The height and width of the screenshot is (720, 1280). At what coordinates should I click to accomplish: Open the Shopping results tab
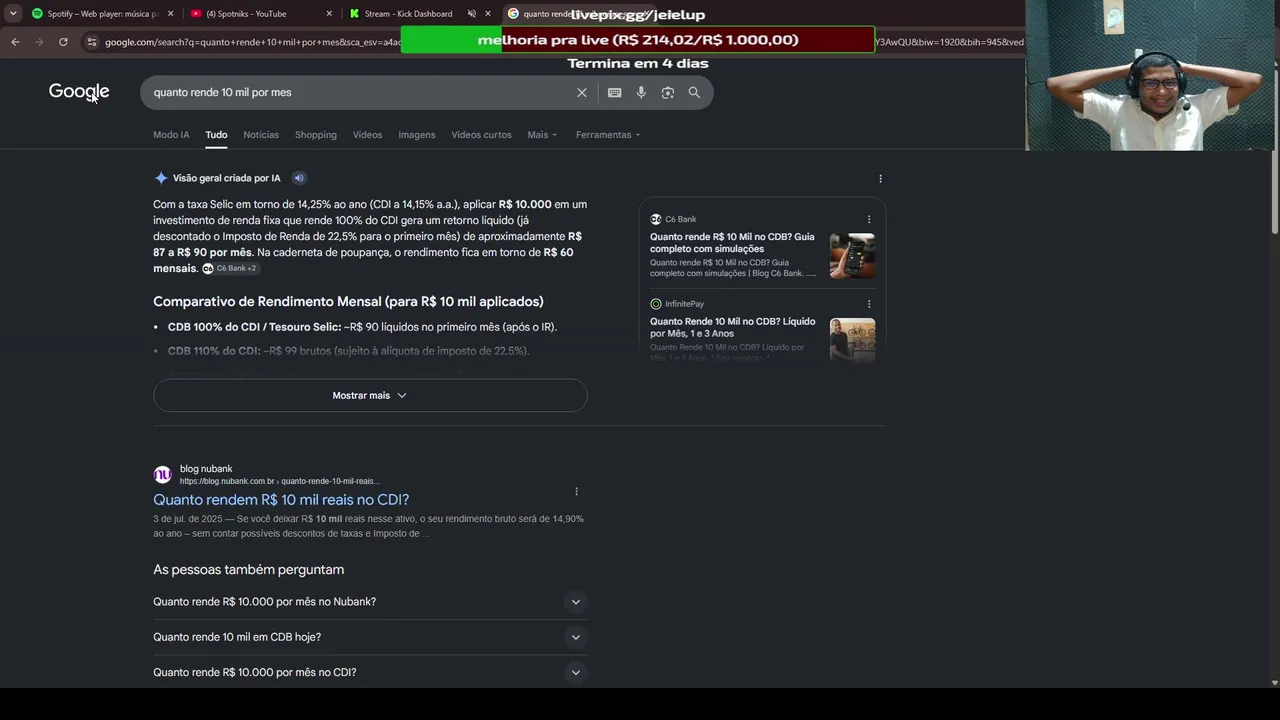pos(316,135)
